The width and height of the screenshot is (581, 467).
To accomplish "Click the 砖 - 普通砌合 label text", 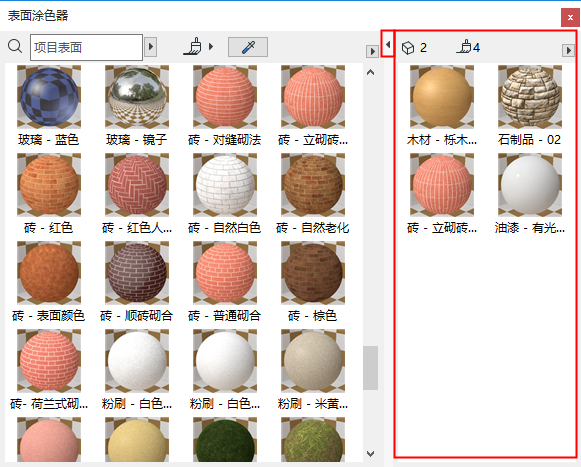I will pos(225,316).
